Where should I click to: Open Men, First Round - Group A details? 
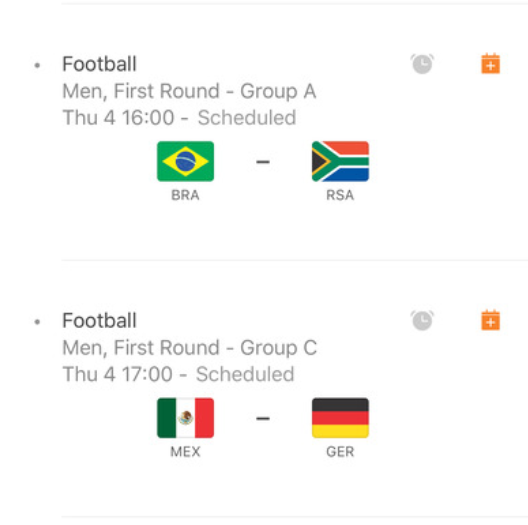click(189, 91)
